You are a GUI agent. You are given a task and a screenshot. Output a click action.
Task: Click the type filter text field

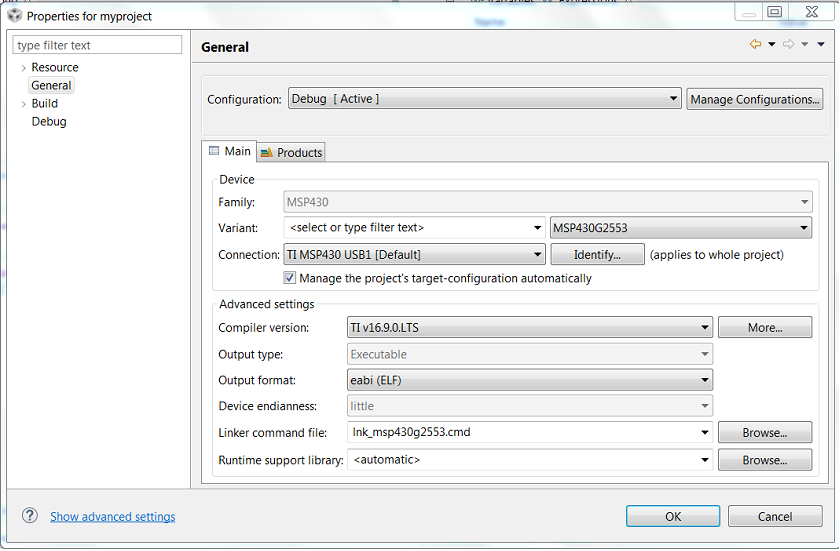[97, 45]
